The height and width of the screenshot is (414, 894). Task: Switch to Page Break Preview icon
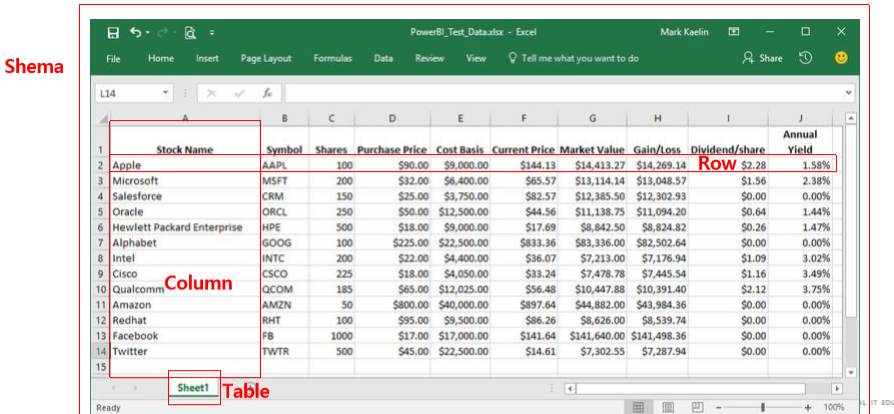click(697, 407)
